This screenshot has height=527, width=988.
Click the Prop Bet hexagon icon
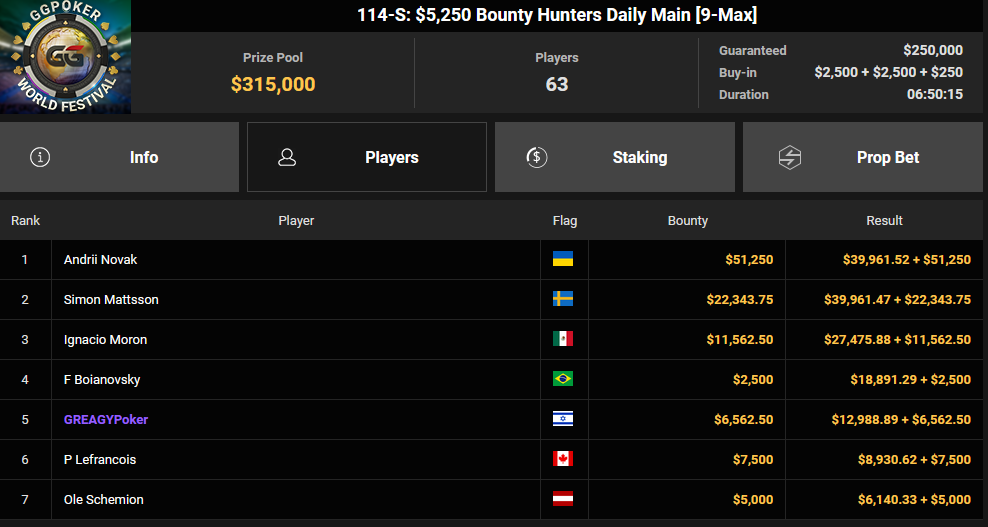click(x=790, y=157)
